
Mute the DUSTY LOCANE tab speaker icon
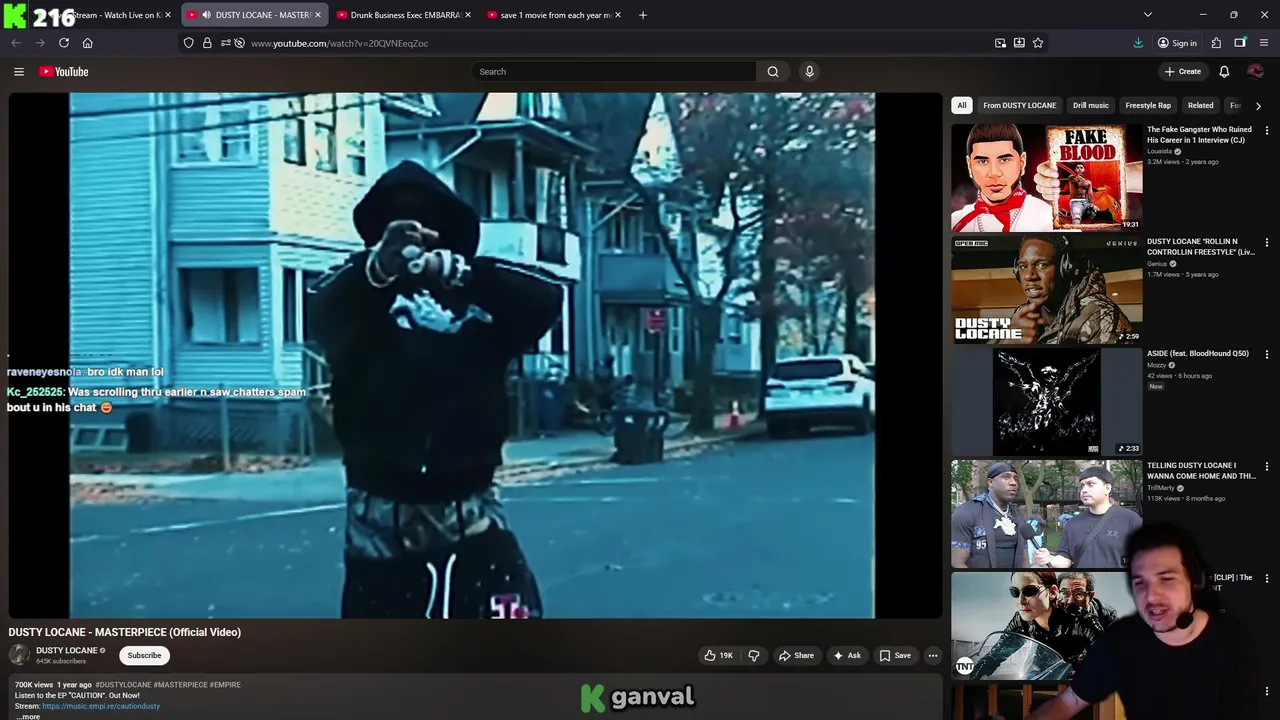point(206,15)
